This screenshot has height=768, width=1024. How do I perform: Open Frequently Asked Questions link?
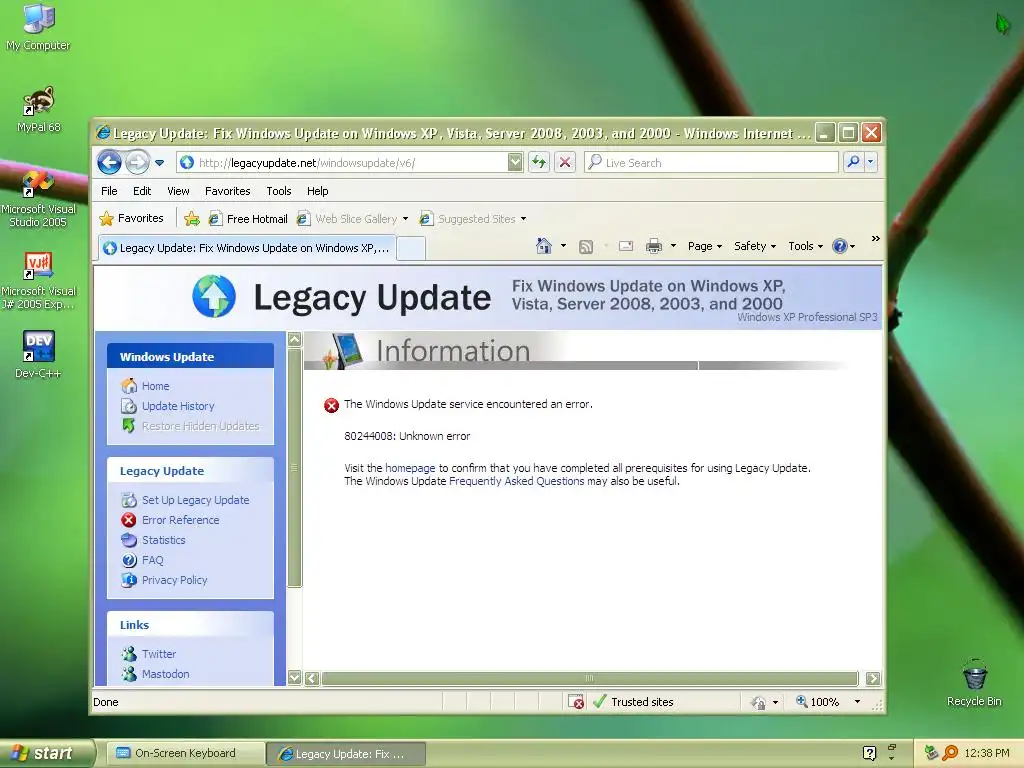pos(517,481)
